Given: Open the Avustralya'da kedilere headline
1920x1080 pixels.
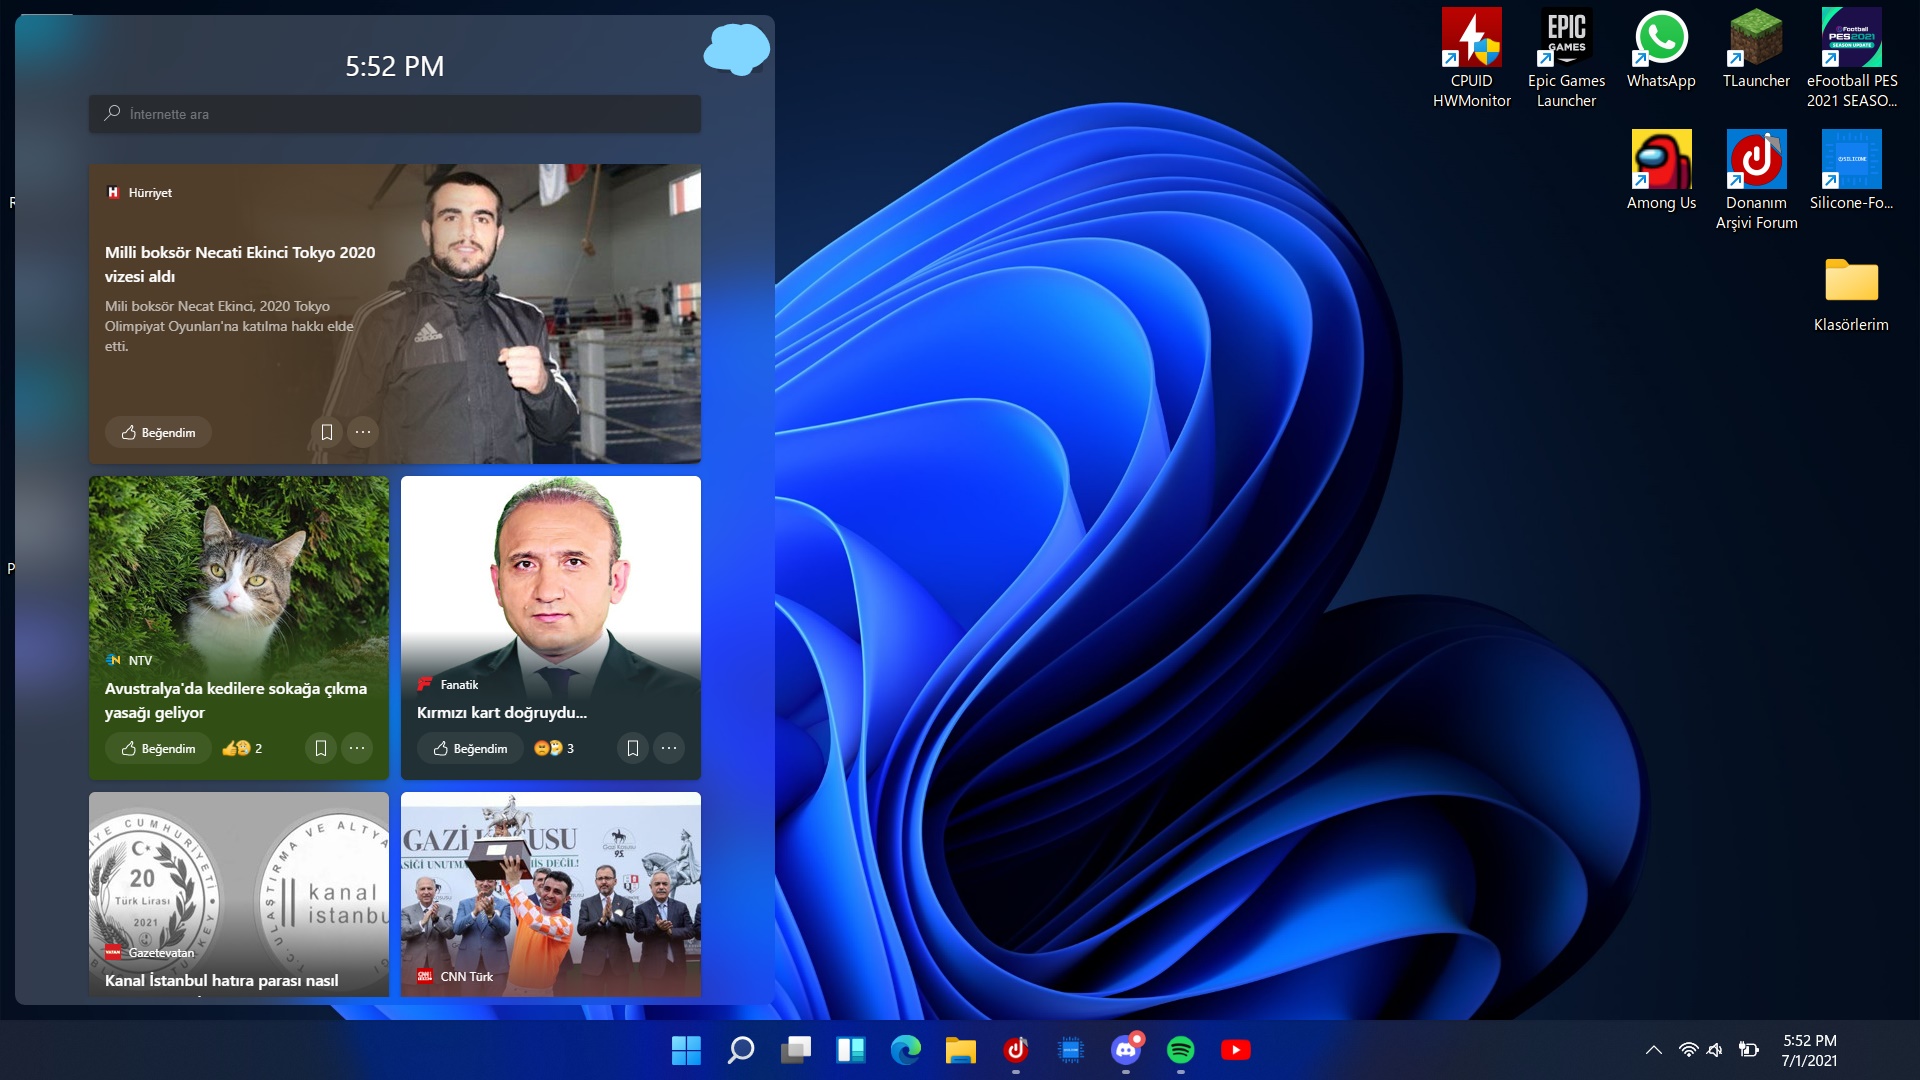Looking at the screenshot, I should [x=236, y=700].
